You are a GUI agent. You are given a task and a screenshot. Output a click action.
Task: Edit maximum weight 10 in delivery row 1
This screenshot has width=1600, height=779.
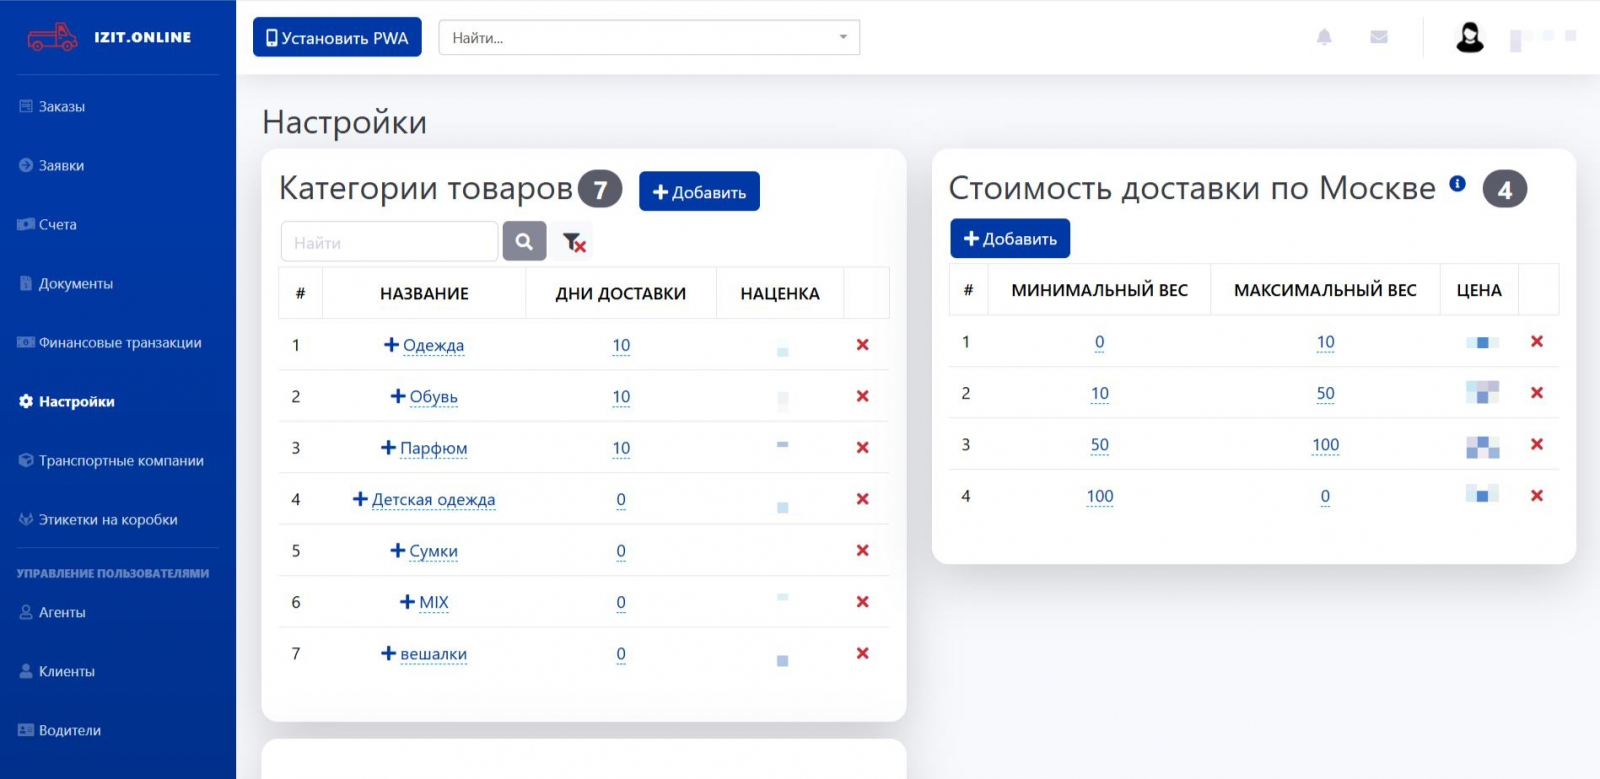click(x=1325, y=342)
